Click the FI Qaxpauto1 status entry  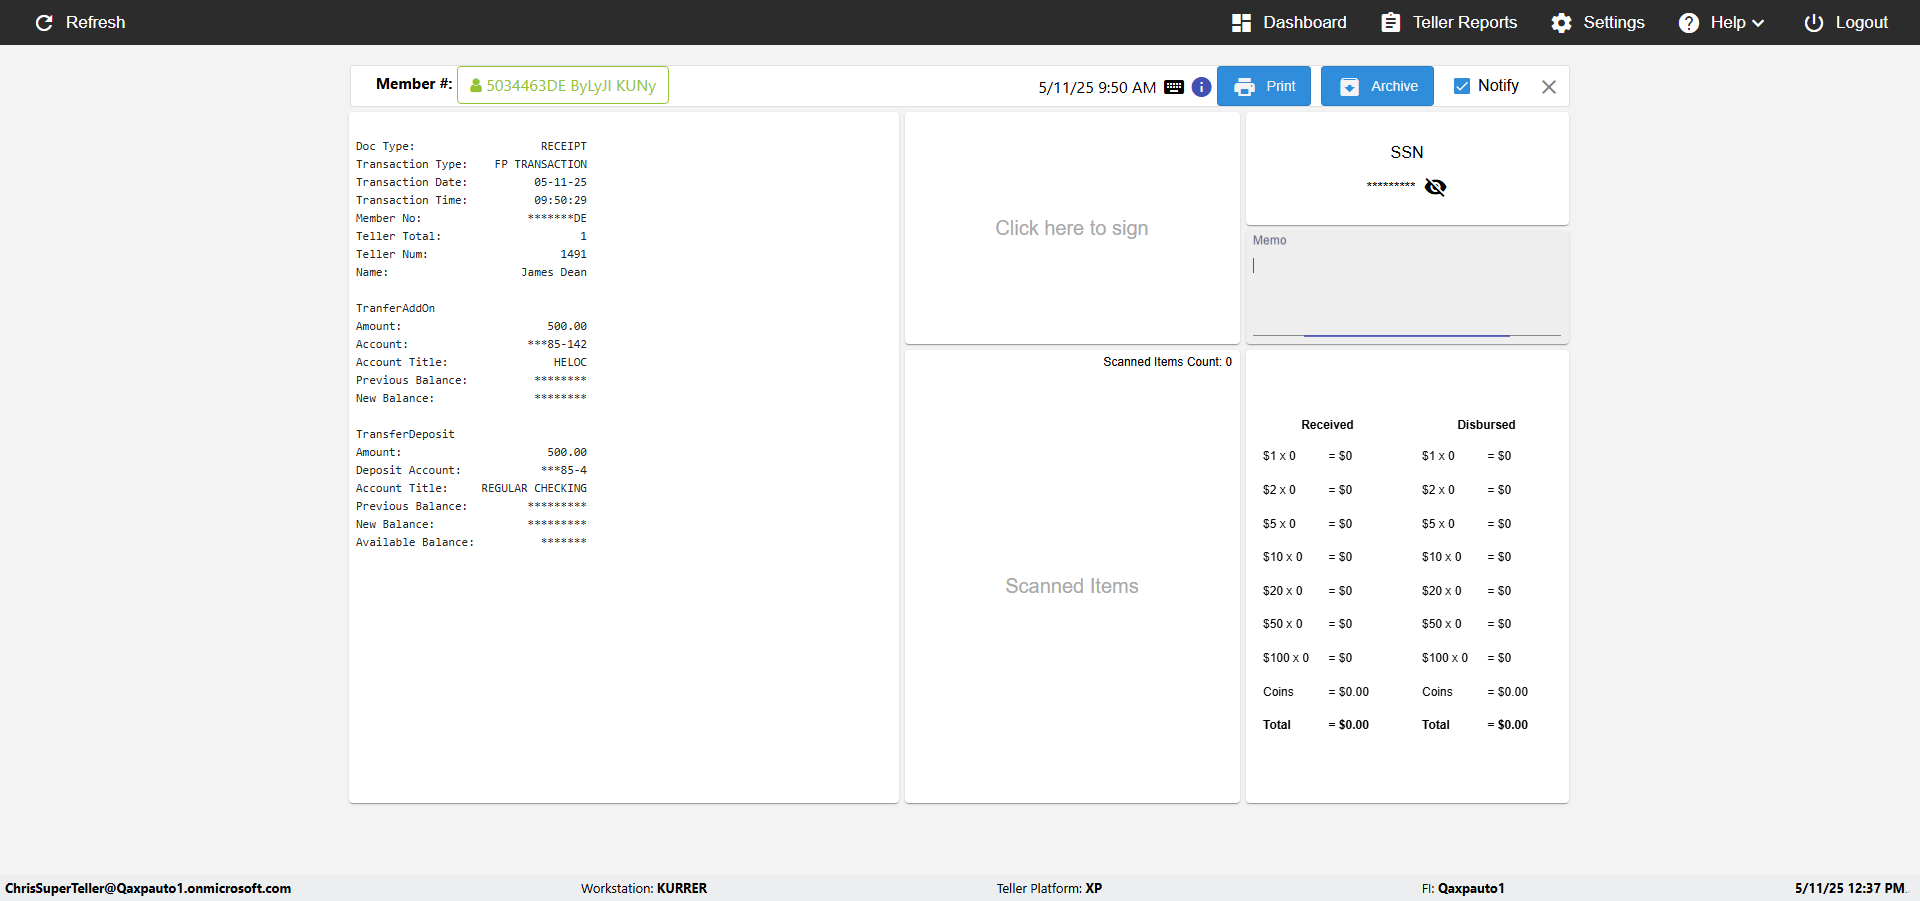[1463, 888]
